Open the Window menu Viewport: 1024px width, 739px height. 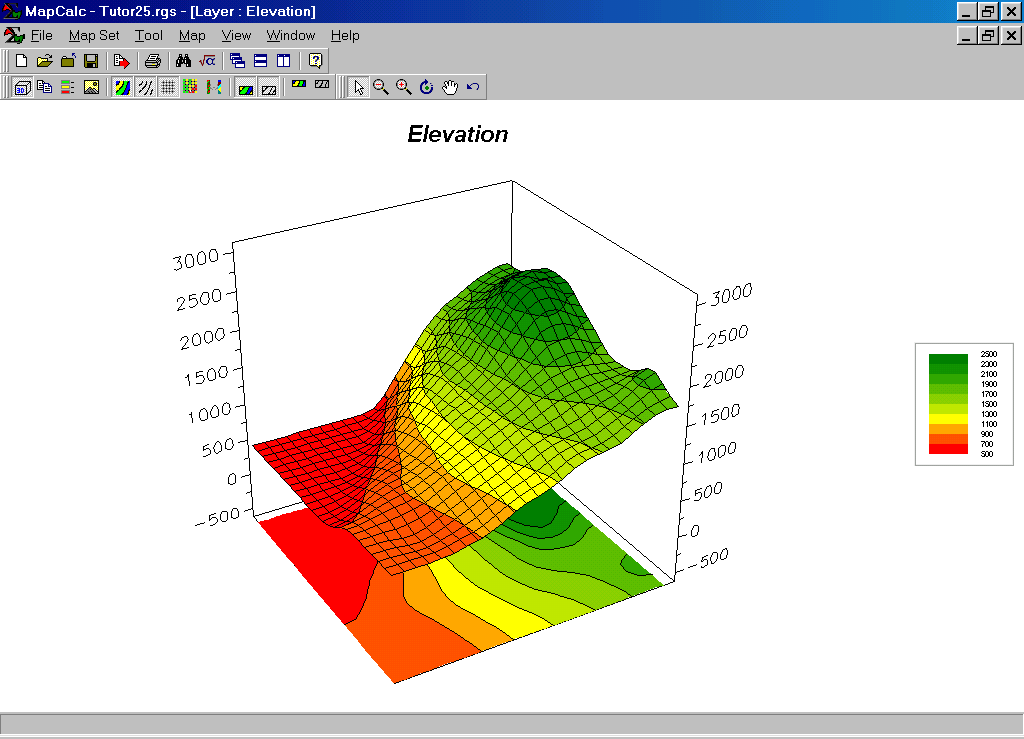(x=290, y=35)
